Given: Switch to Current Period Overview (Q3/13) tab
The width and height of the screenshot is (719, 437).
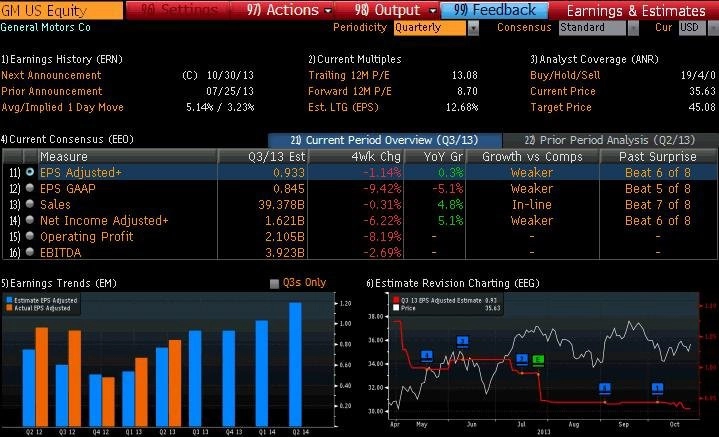Looking at the screenshot, I should point(384,140).
